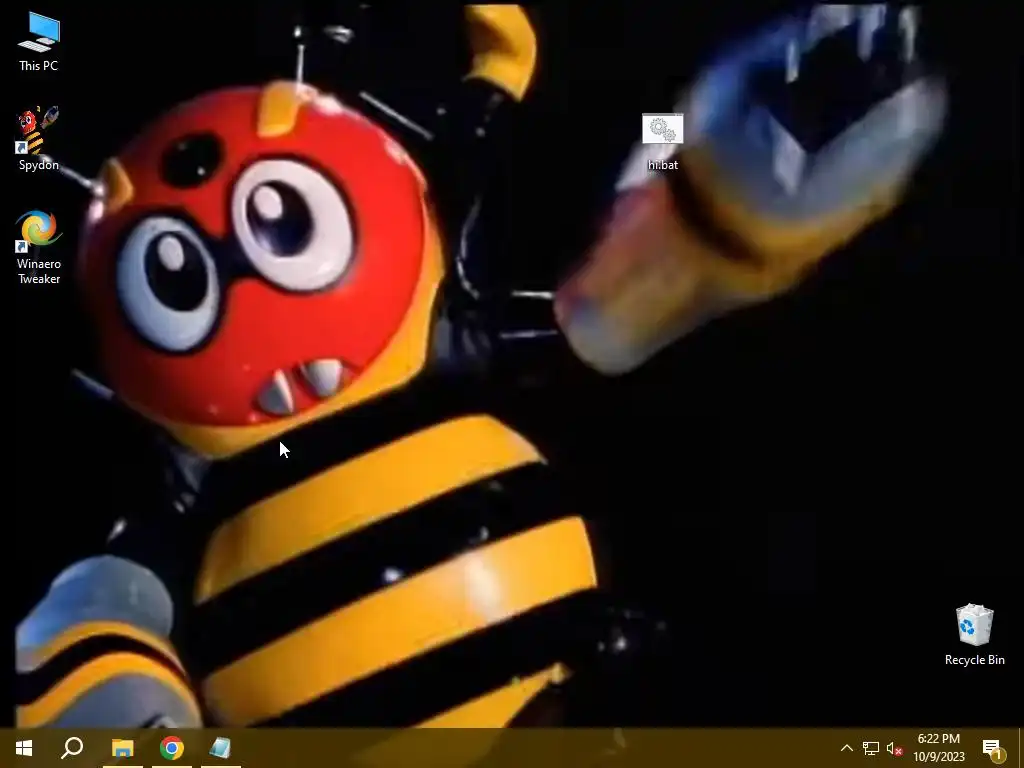Select the hi.bat file icon
Image resolution: width=1024 pixels, height=768 pixels.
tap(663, 142)
